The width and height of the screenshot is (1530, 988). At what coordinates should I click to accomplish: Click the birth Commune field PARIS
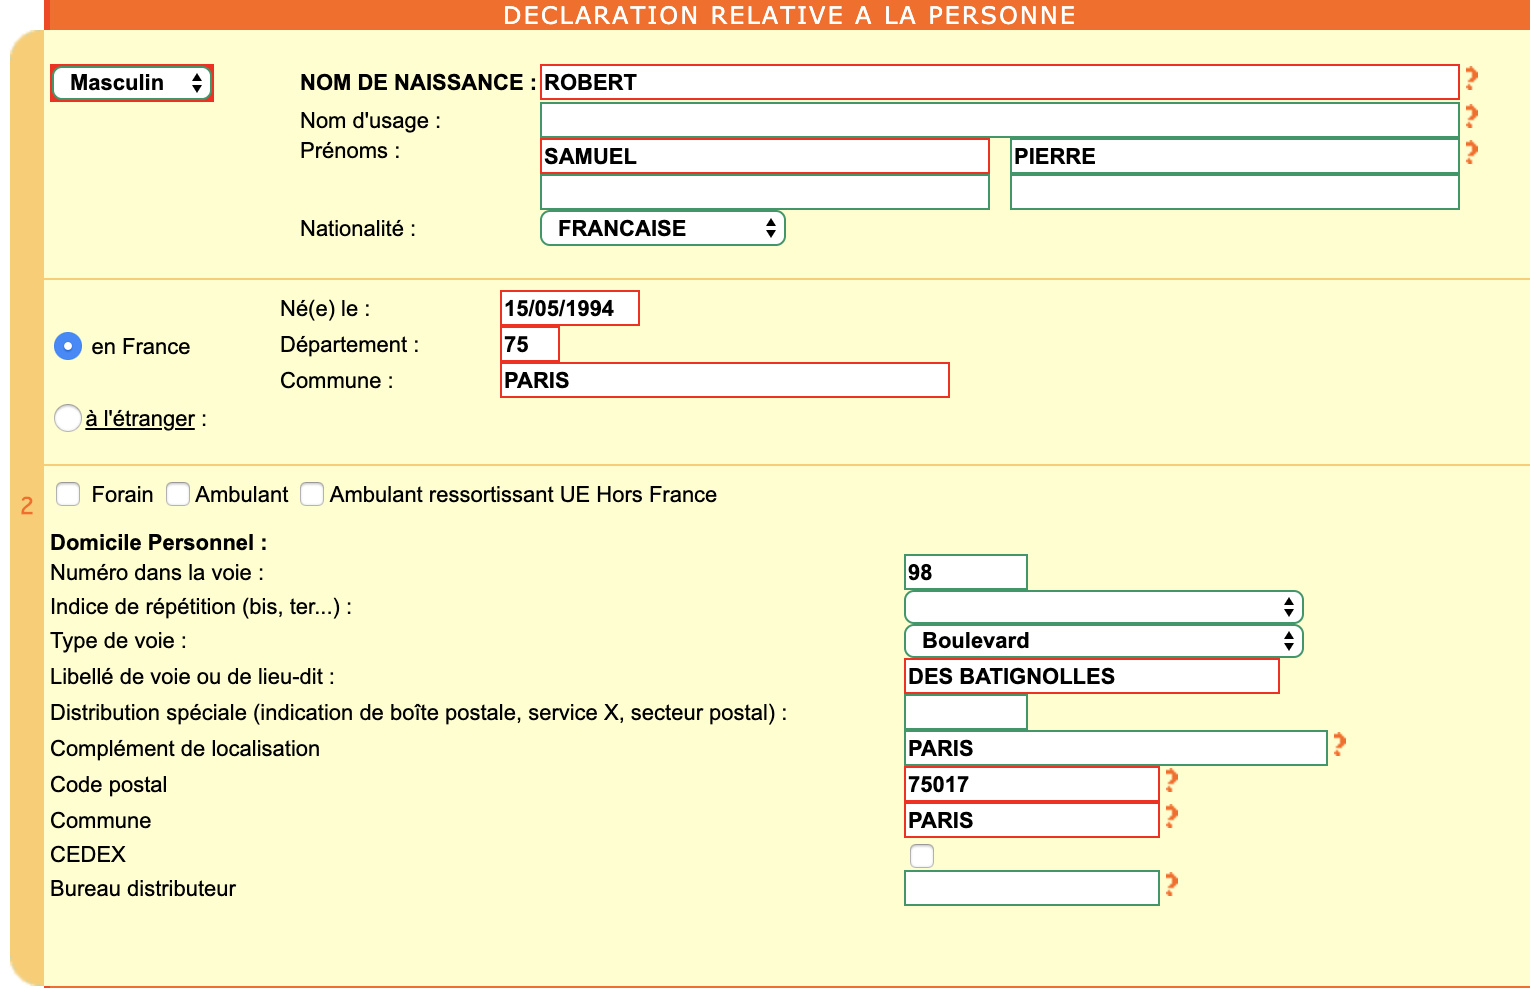(x=725, y=380)
